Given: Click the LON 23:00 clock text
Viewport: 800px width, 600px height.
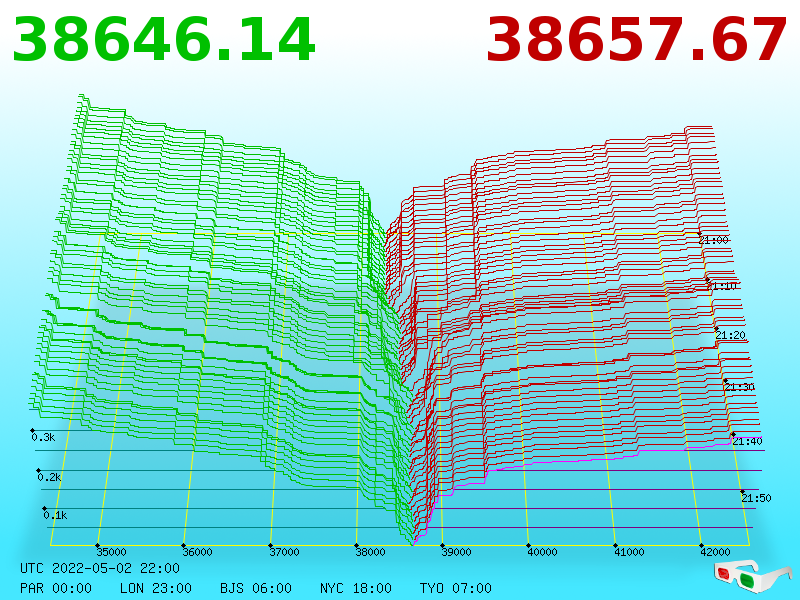Looking at the screenshot, I should [x=156, y=588].
